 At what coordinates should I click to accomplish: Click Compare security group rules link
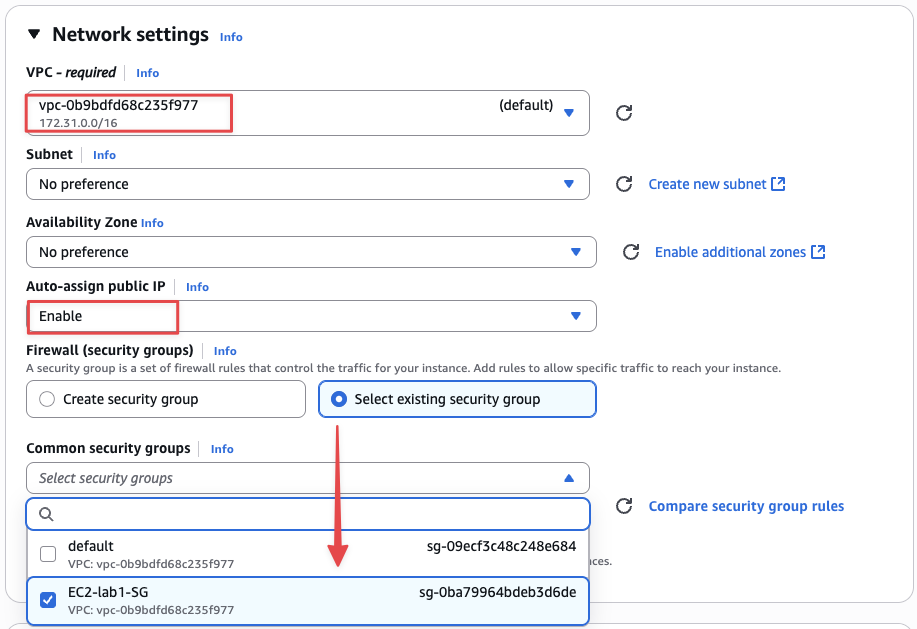[746, 506]
